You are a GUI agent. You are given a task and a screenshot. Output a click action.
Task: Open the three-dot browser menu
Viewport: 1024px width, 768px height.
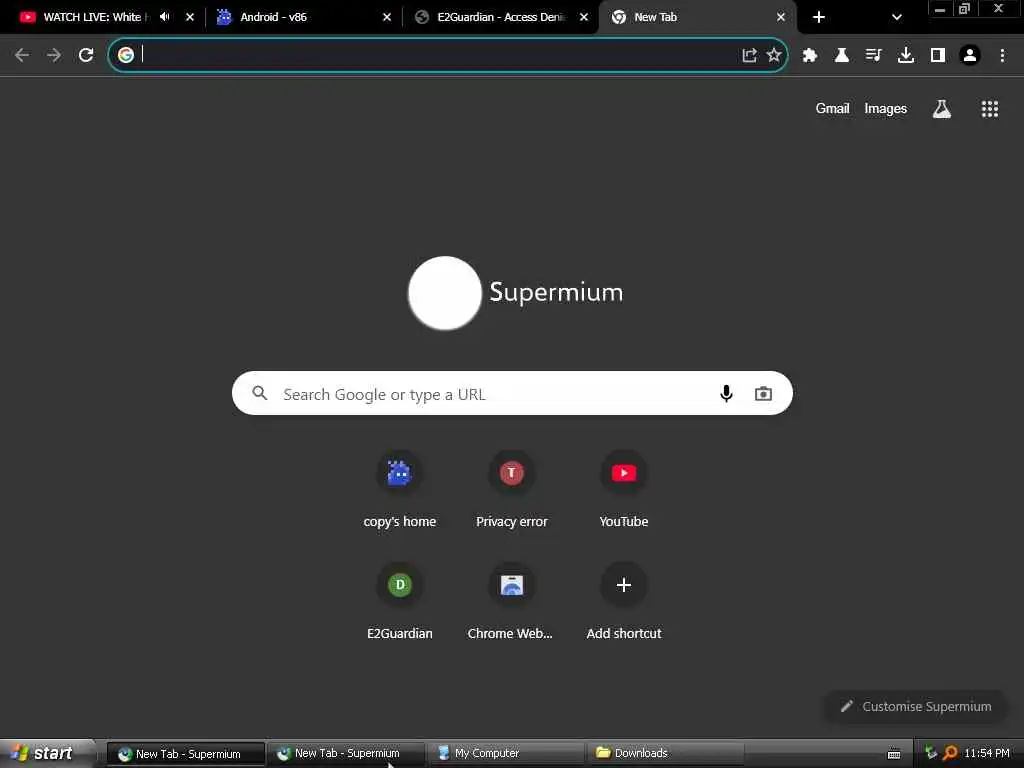click(x=1002, y=55)
